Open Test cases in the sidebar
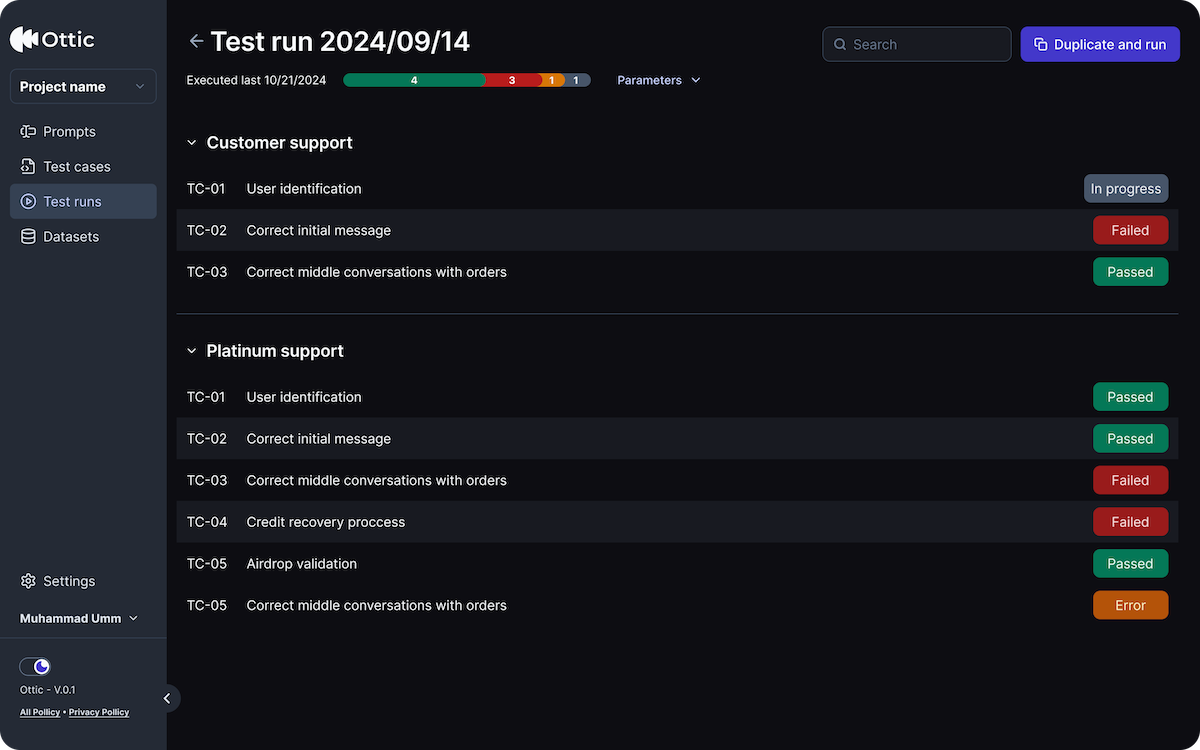The width and height of the screenshot is (1200, 750). coord(83,167)
